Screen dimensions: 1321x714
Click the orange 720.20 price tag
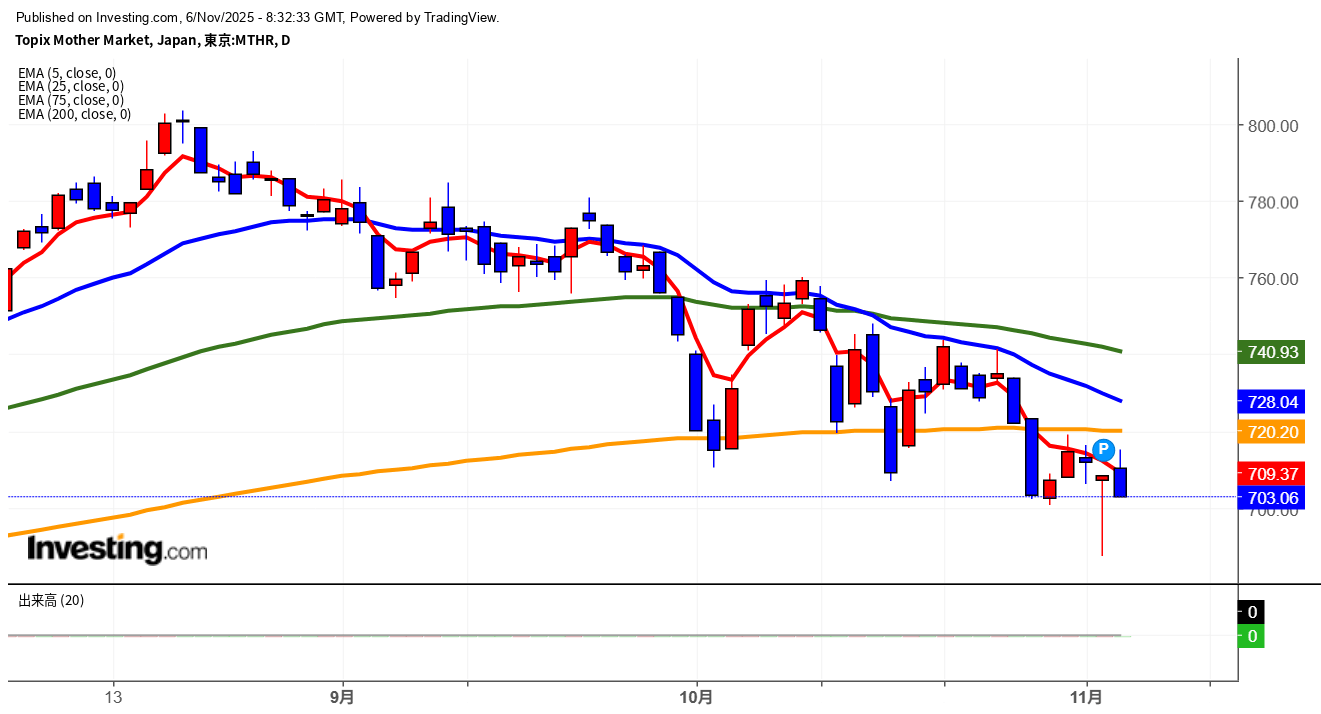(1273, 432)
